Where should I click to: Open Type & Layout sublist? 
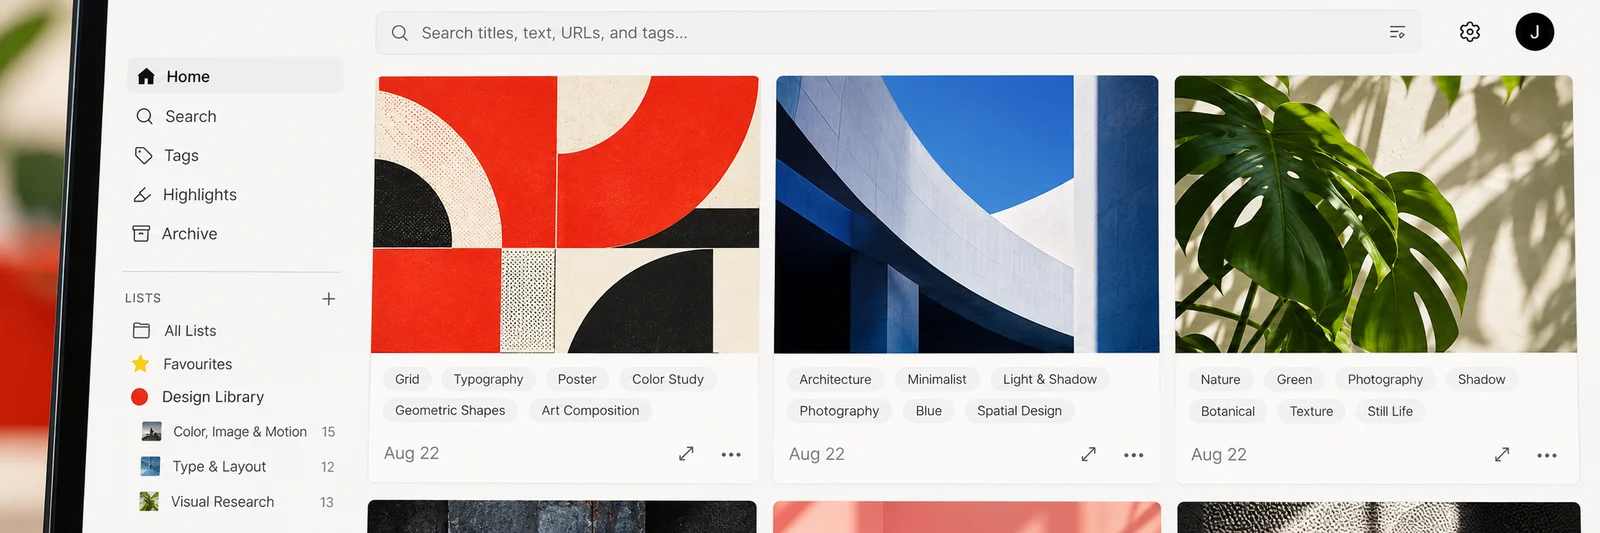click(x=219, y=467)
